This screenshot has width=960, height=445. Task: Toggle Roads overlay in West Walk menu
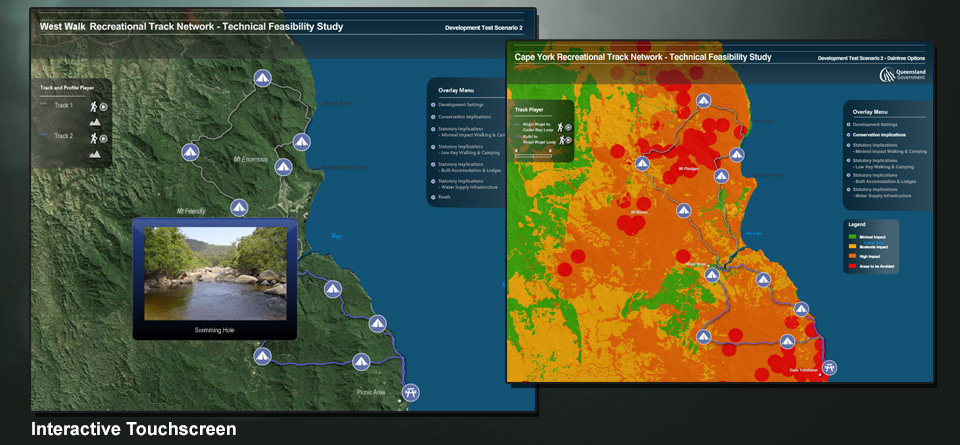coord(444,197)
